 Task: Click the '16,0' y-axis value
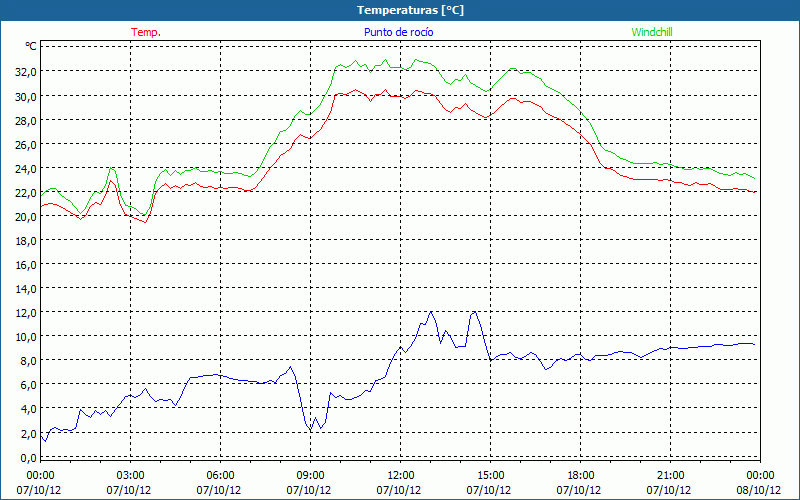[x=26, y=264]
